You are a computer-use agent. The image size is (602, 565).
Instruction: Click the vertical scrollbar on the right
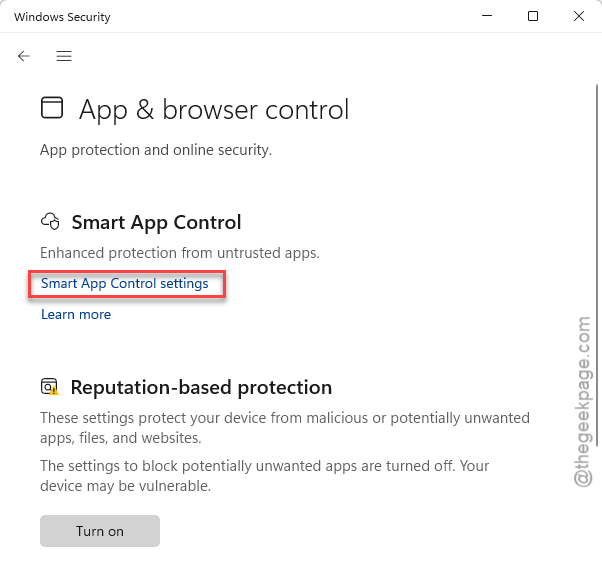[597, 265]
